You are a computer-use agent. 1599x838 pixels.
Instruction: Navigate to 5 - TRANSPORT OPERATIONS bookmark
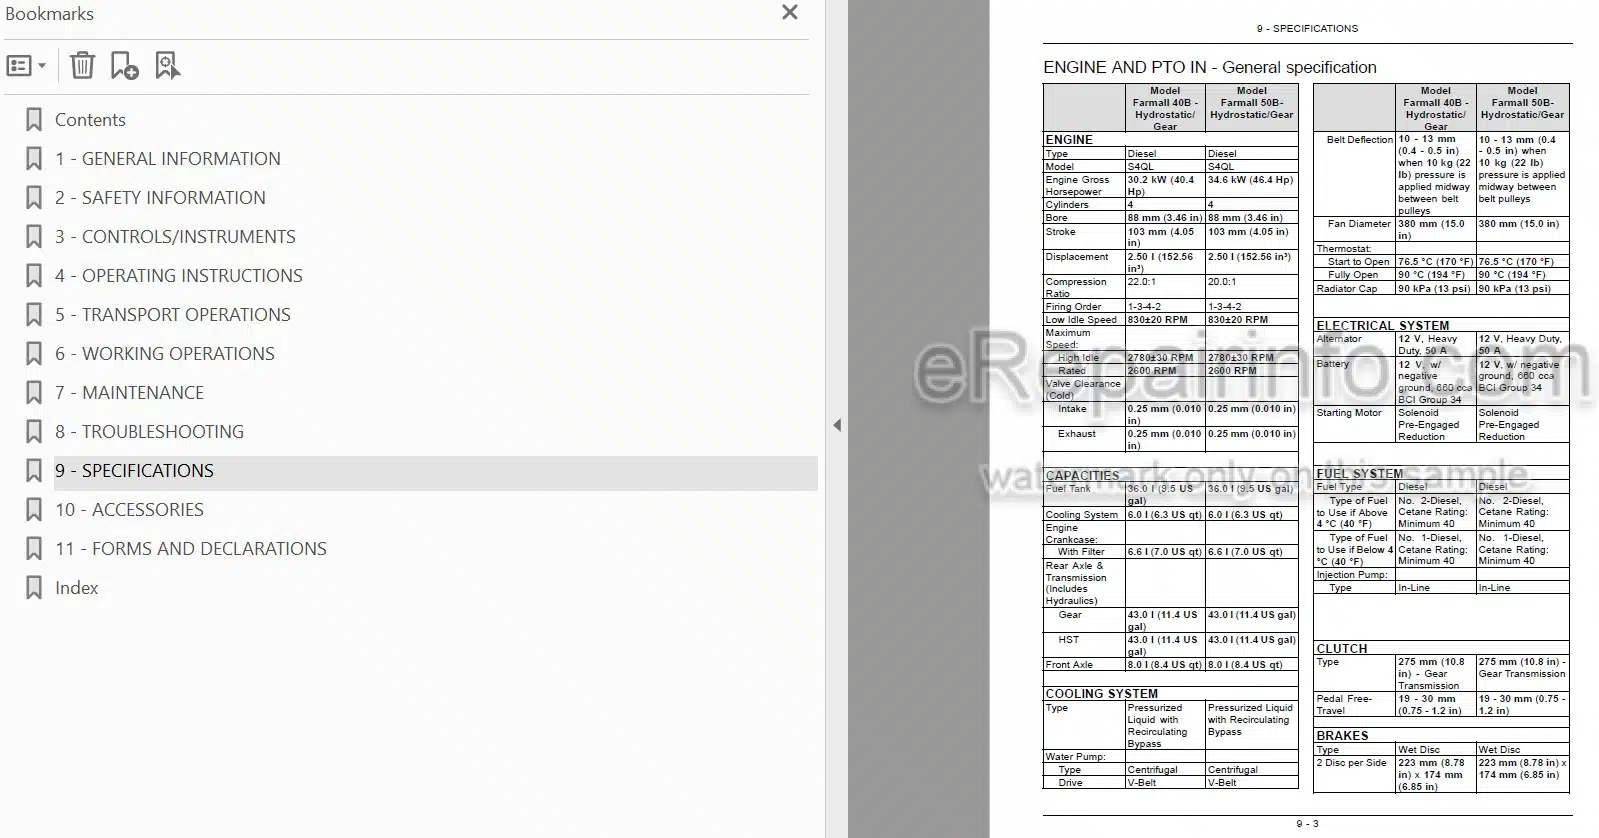point(173,315)
